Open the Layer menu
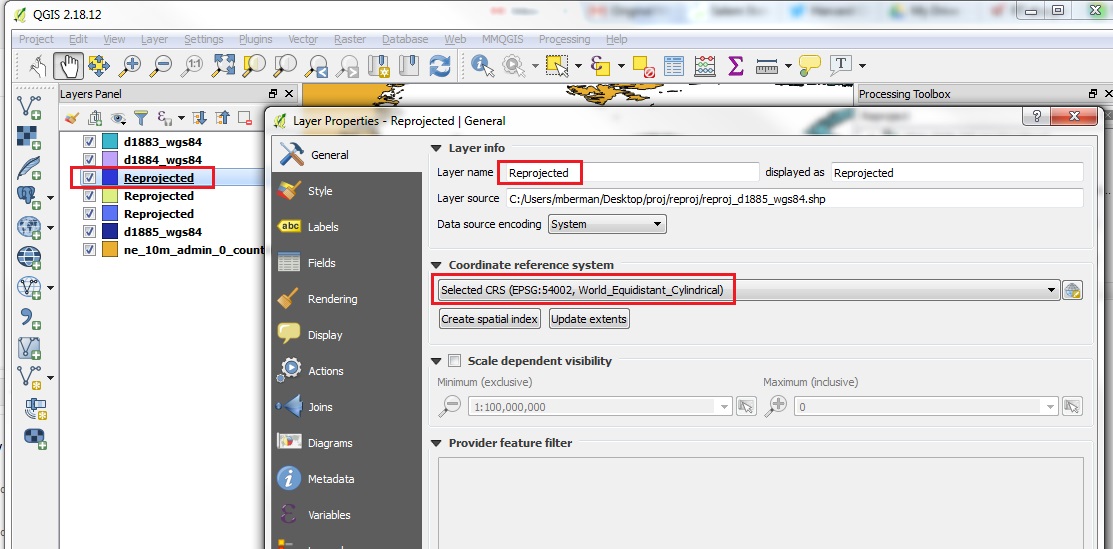The image size is (1113, 549). tap(154, 39)
